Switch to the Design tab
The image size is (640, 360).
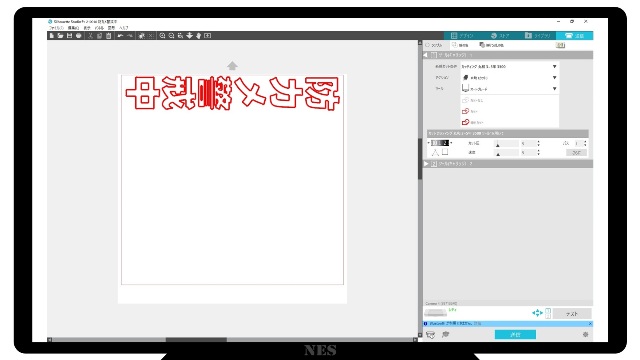462,36
